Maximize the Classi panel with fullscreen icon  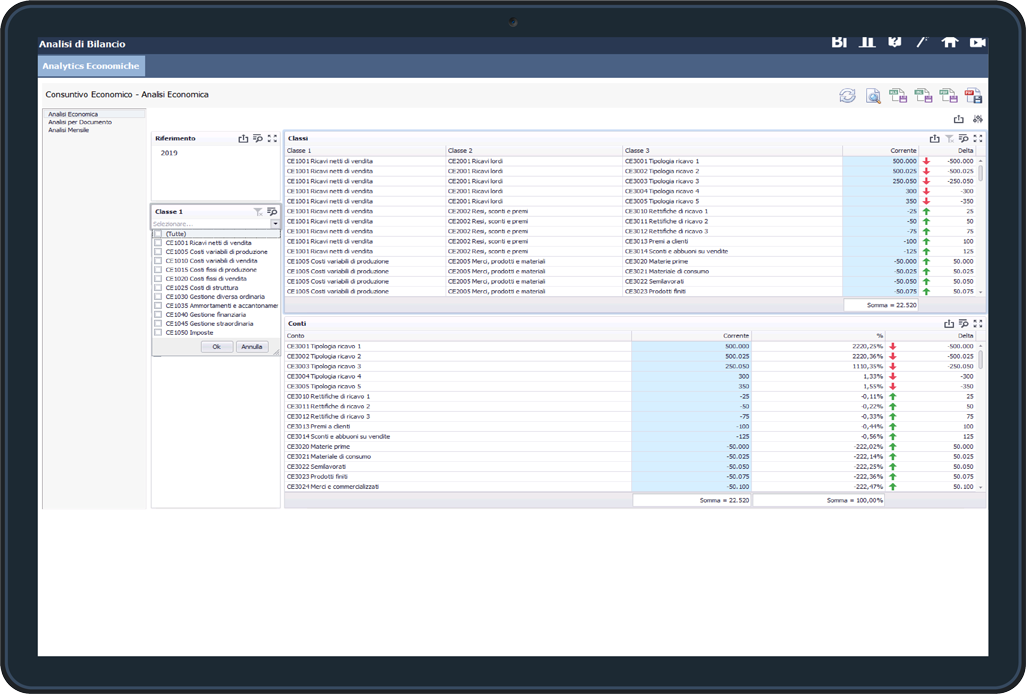pyautogui.click(x=977, y=139)
